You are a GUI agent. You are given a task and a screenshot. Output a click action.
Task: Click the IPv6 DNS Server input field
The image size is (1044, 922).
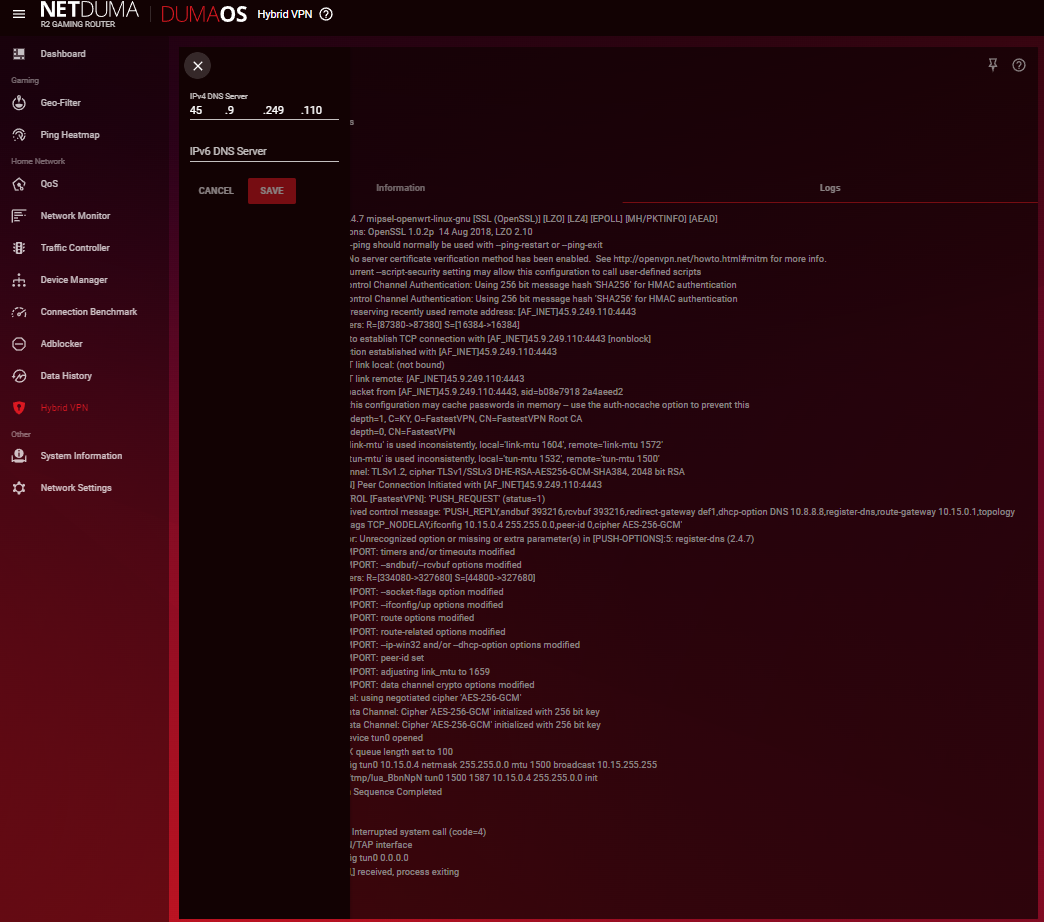pos(264,152)
